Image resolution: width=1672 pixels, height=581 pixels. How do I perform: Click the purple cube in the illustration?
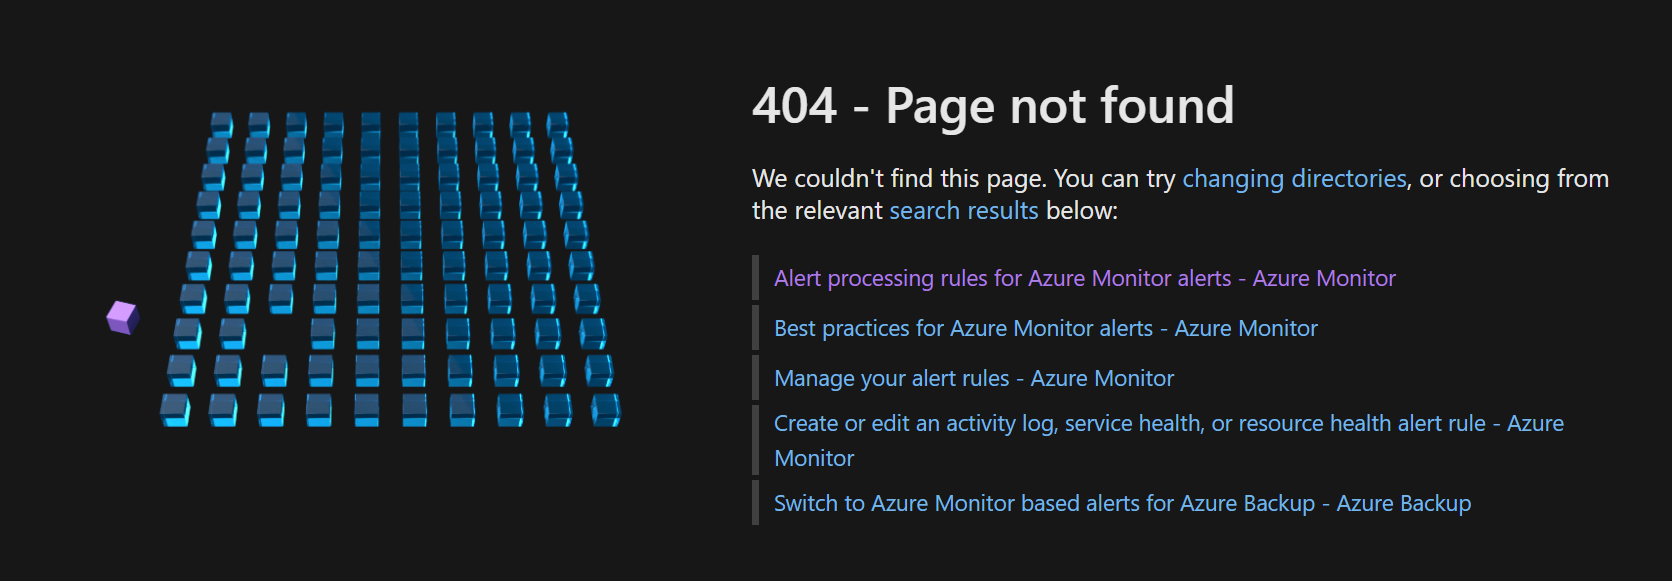pos(121,318)
